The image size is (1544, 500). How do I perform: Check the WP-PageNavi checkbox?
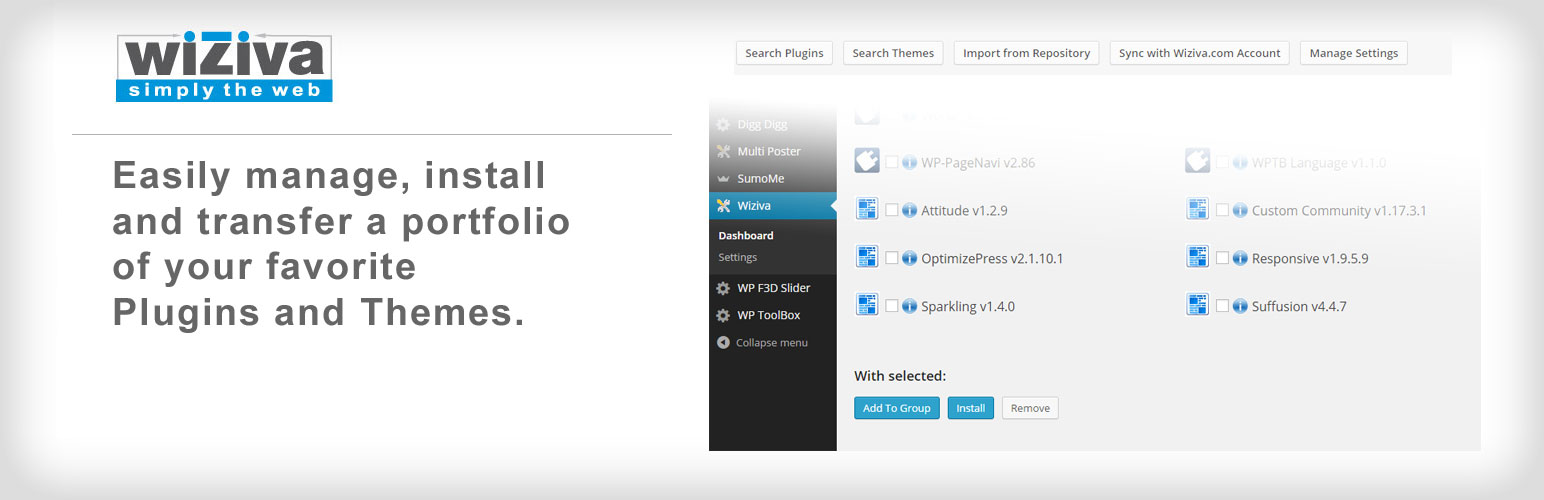[x=892, y=162]
